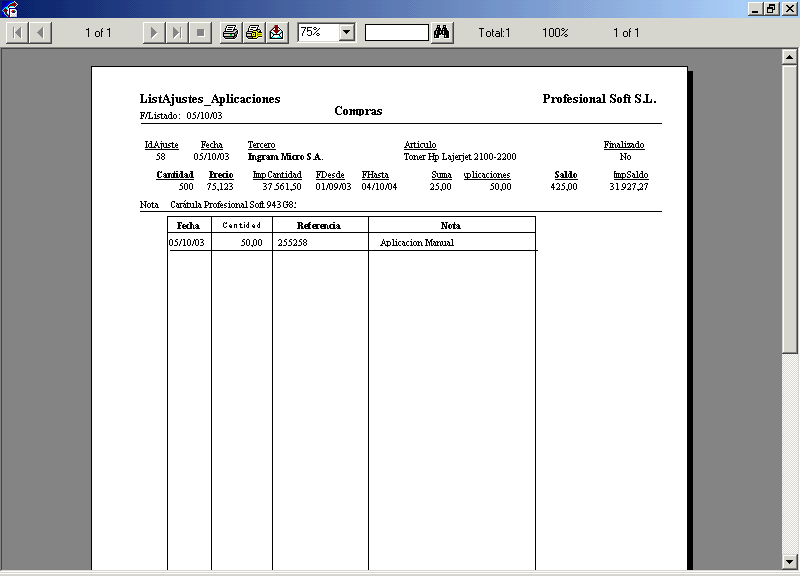Viewport: 800px width, 576px height.
Task: Click the binoculars search icon
Action: point(443,33)
